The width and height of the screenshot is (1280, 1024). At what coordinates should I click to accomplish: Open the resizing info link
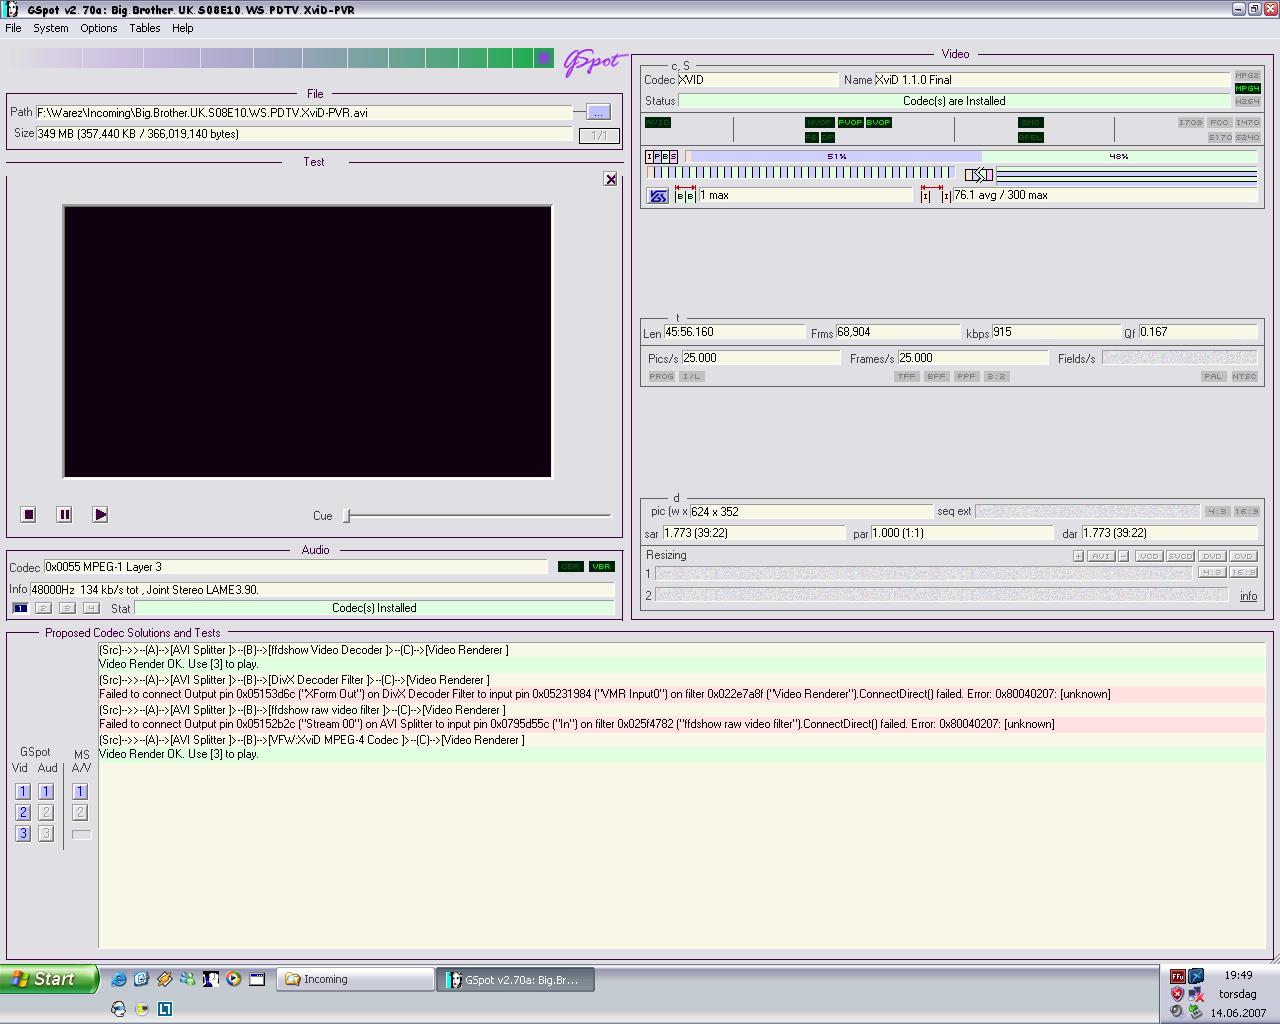1248,596
